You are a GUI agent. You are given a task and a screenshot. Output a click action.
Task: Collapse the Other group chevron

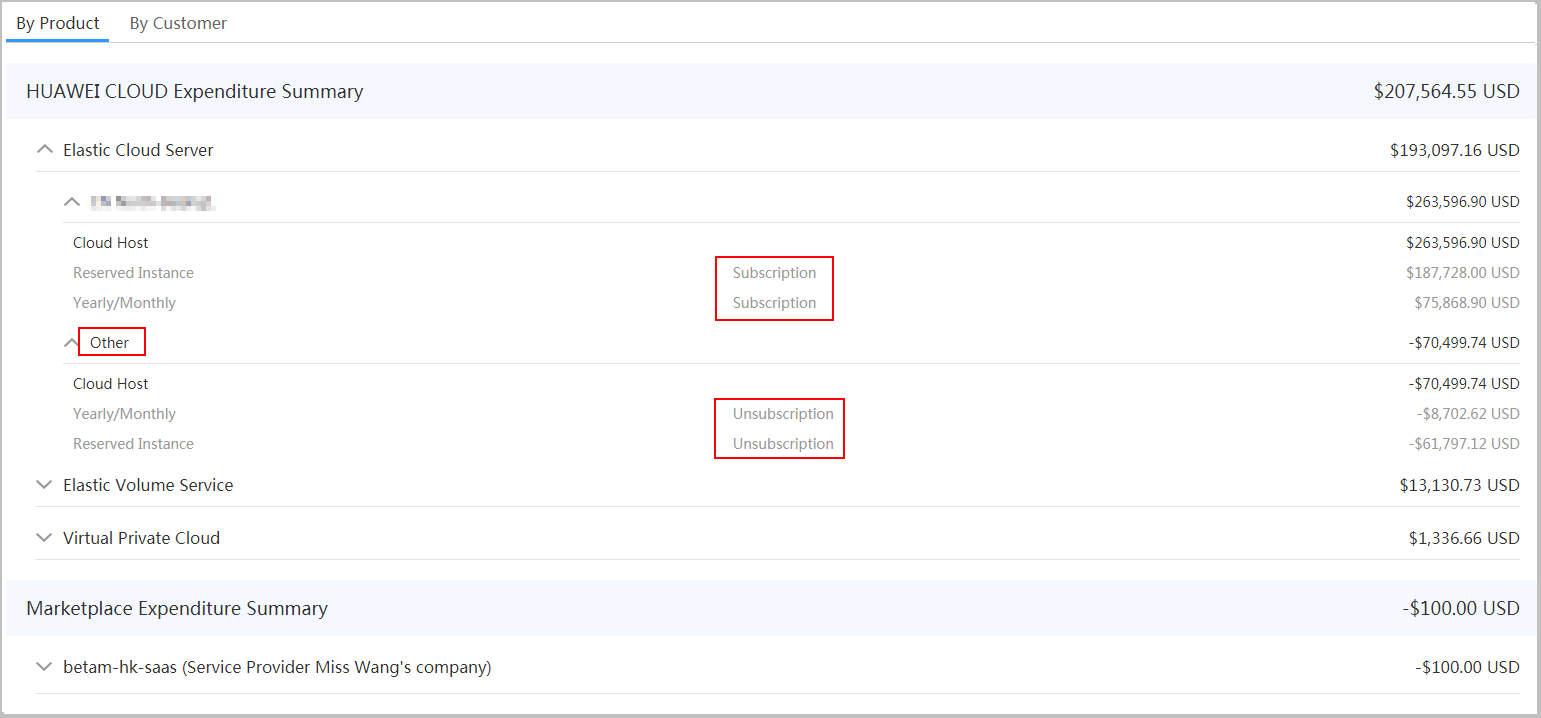click(71, 343)
